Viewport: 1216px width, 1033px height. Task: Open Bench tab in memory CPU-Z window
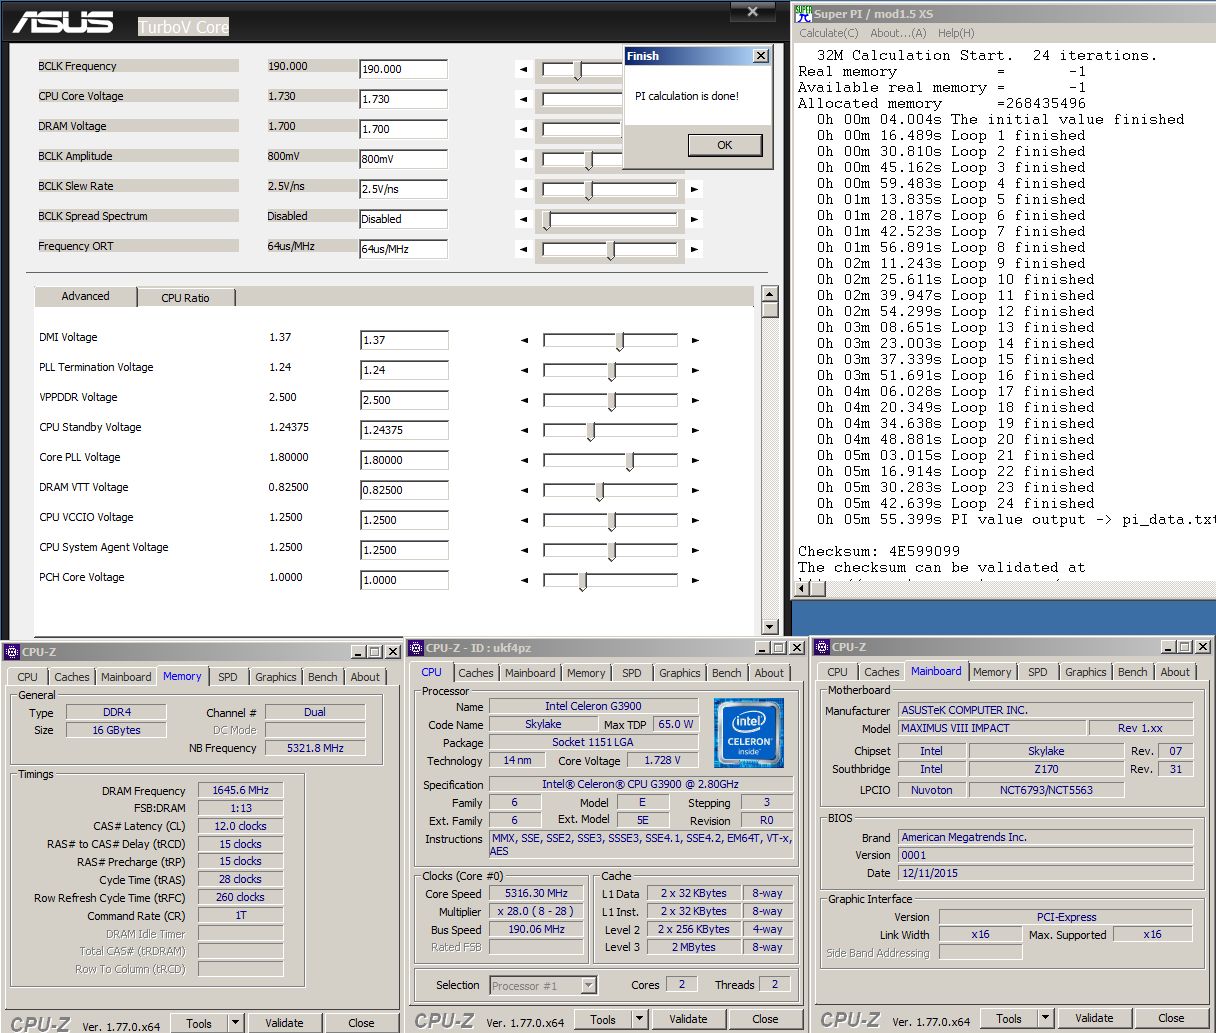tap(323, 677)
